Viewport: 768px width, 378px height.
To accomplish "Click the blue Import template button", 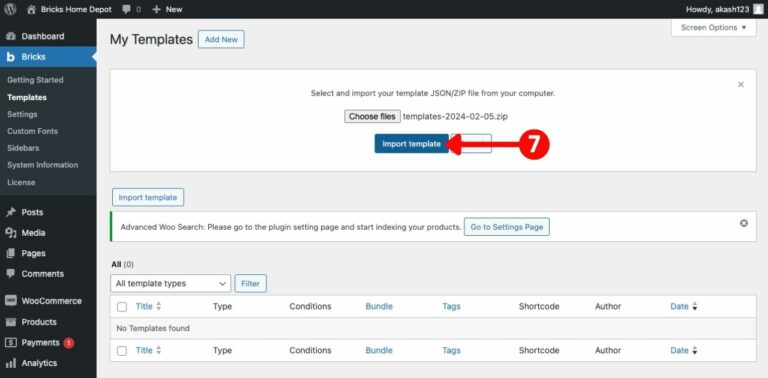I will pyautogui.click(x=411, y=144).
